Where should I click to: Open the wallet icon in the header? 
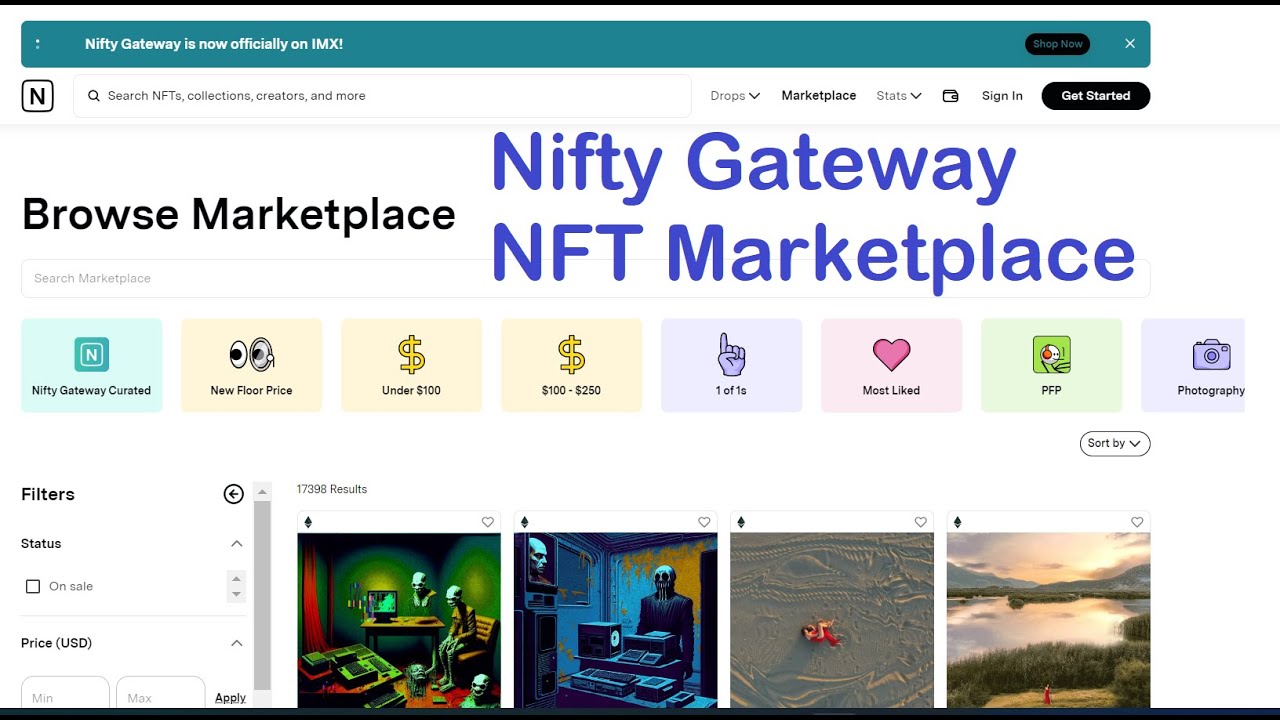click(x=951, y=96)
